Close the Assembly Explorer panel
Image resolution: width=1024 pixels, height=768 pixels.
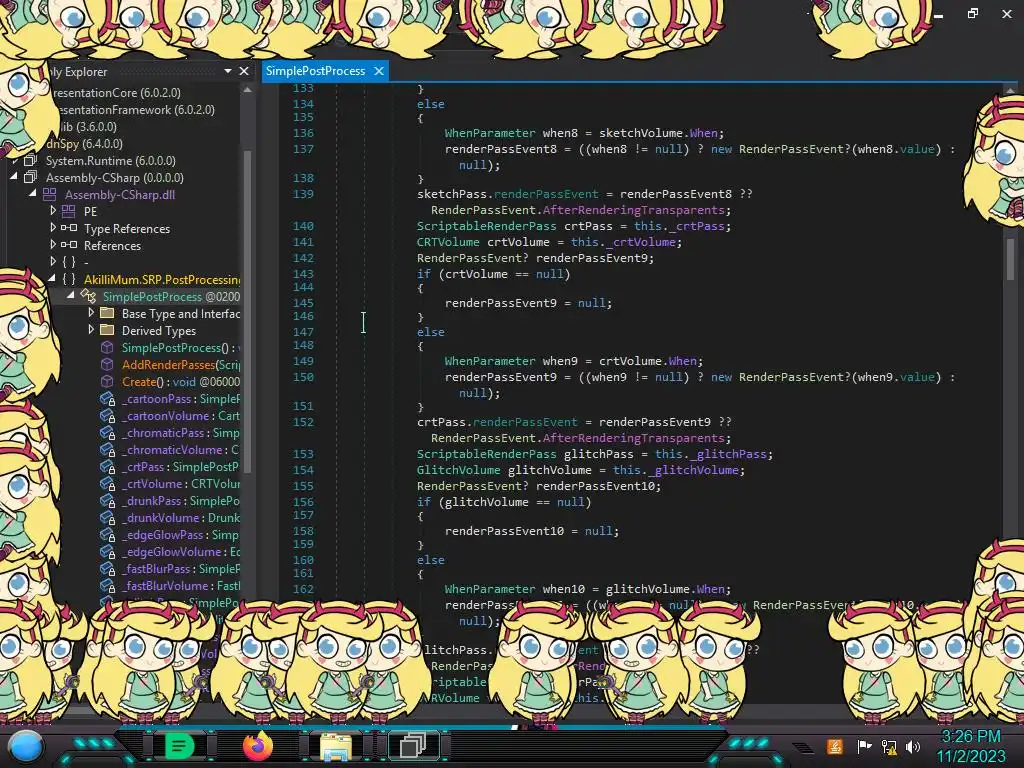tap(244, 71)
